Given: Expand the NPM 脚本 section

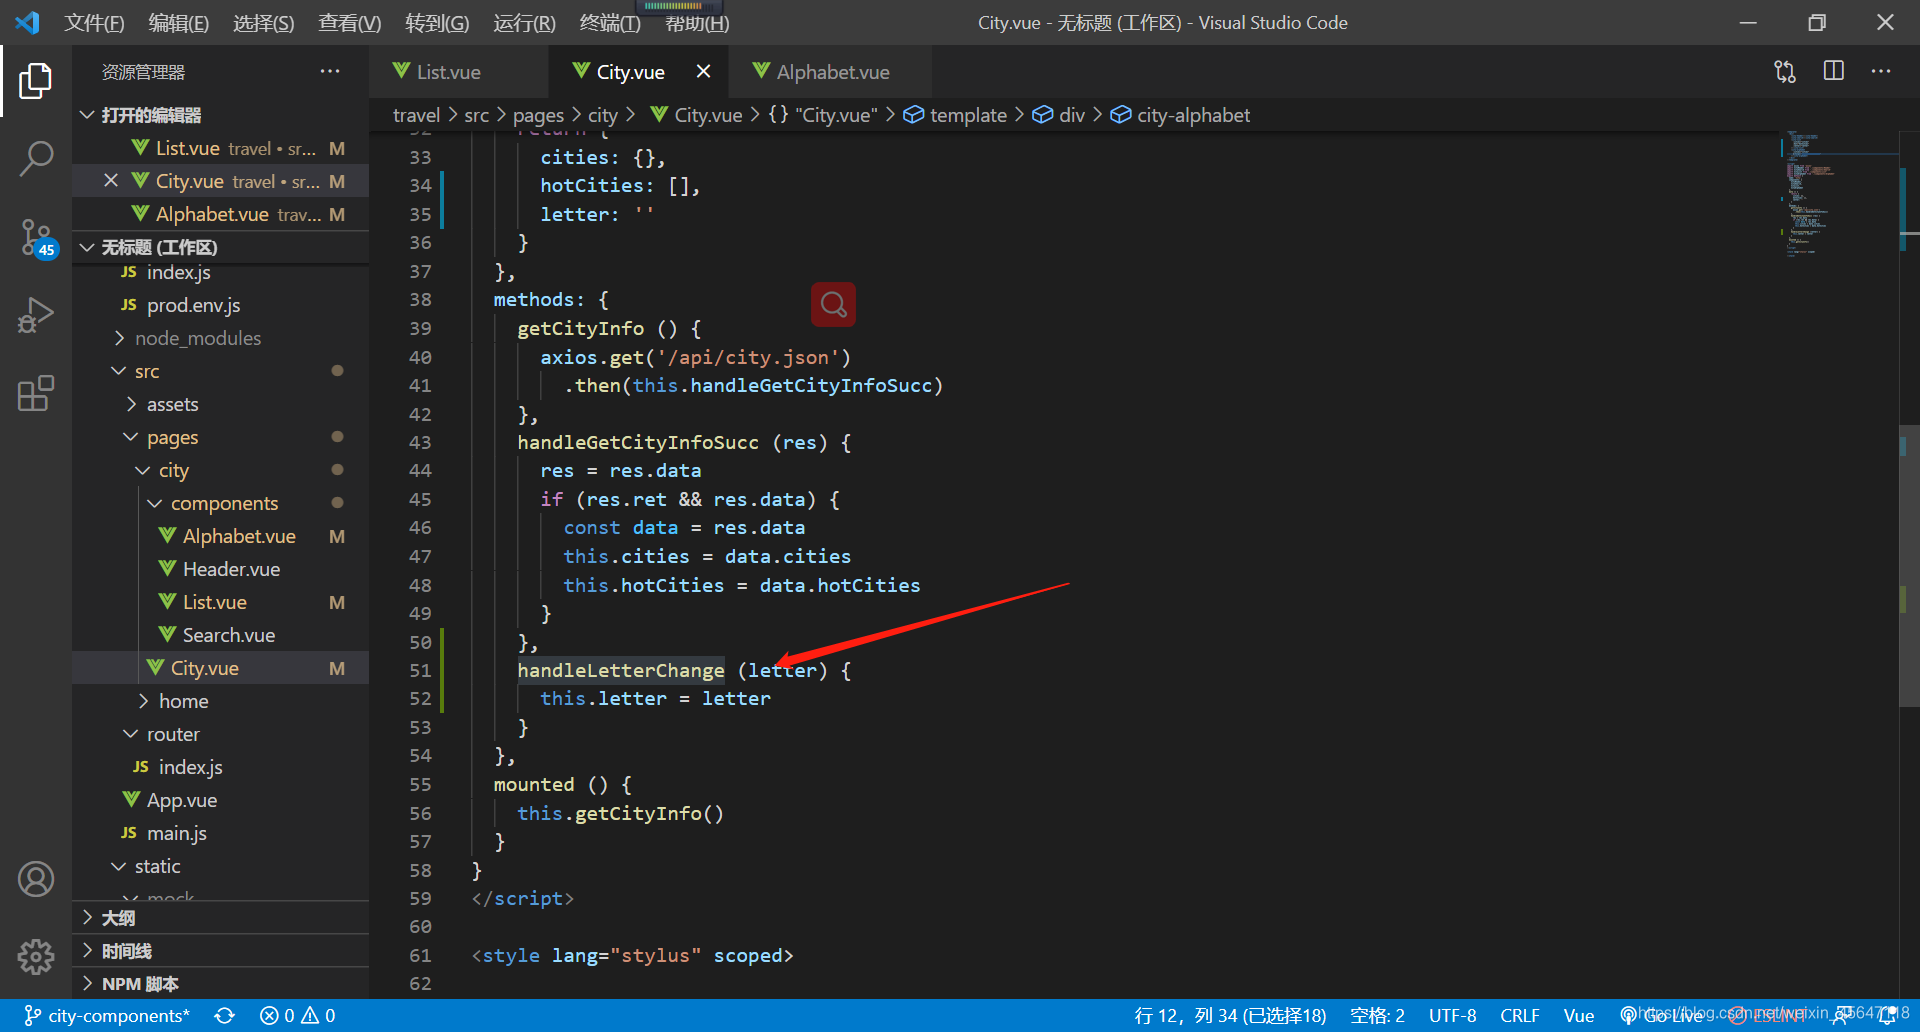Looking at the screenshot, I should pyautogui.click(x=220, y=984).
